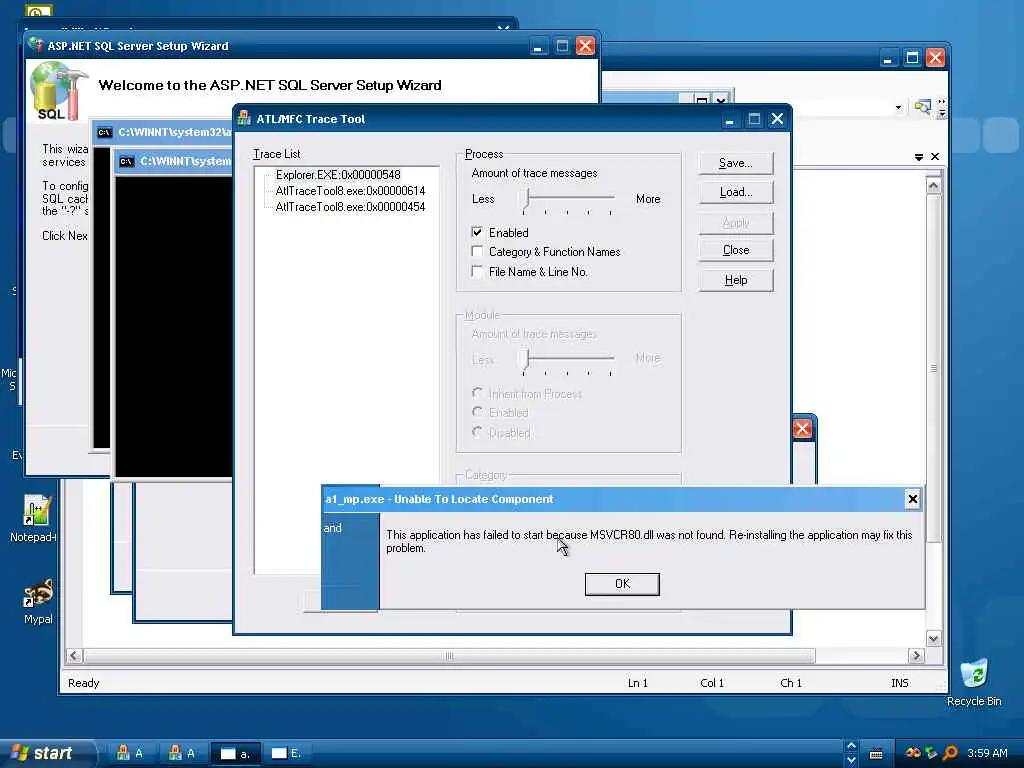
Task: Select AtlTraceTool8.exe:0x00000614 in Trace List
Action: coord(350,191)
